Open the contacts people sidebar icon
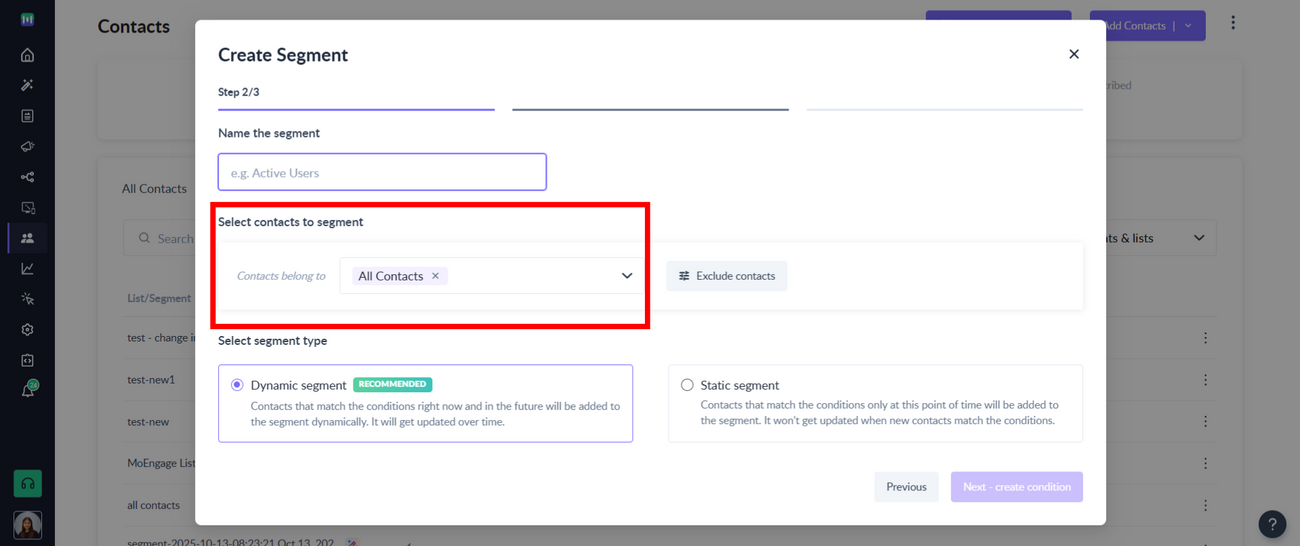 point(27,238)
